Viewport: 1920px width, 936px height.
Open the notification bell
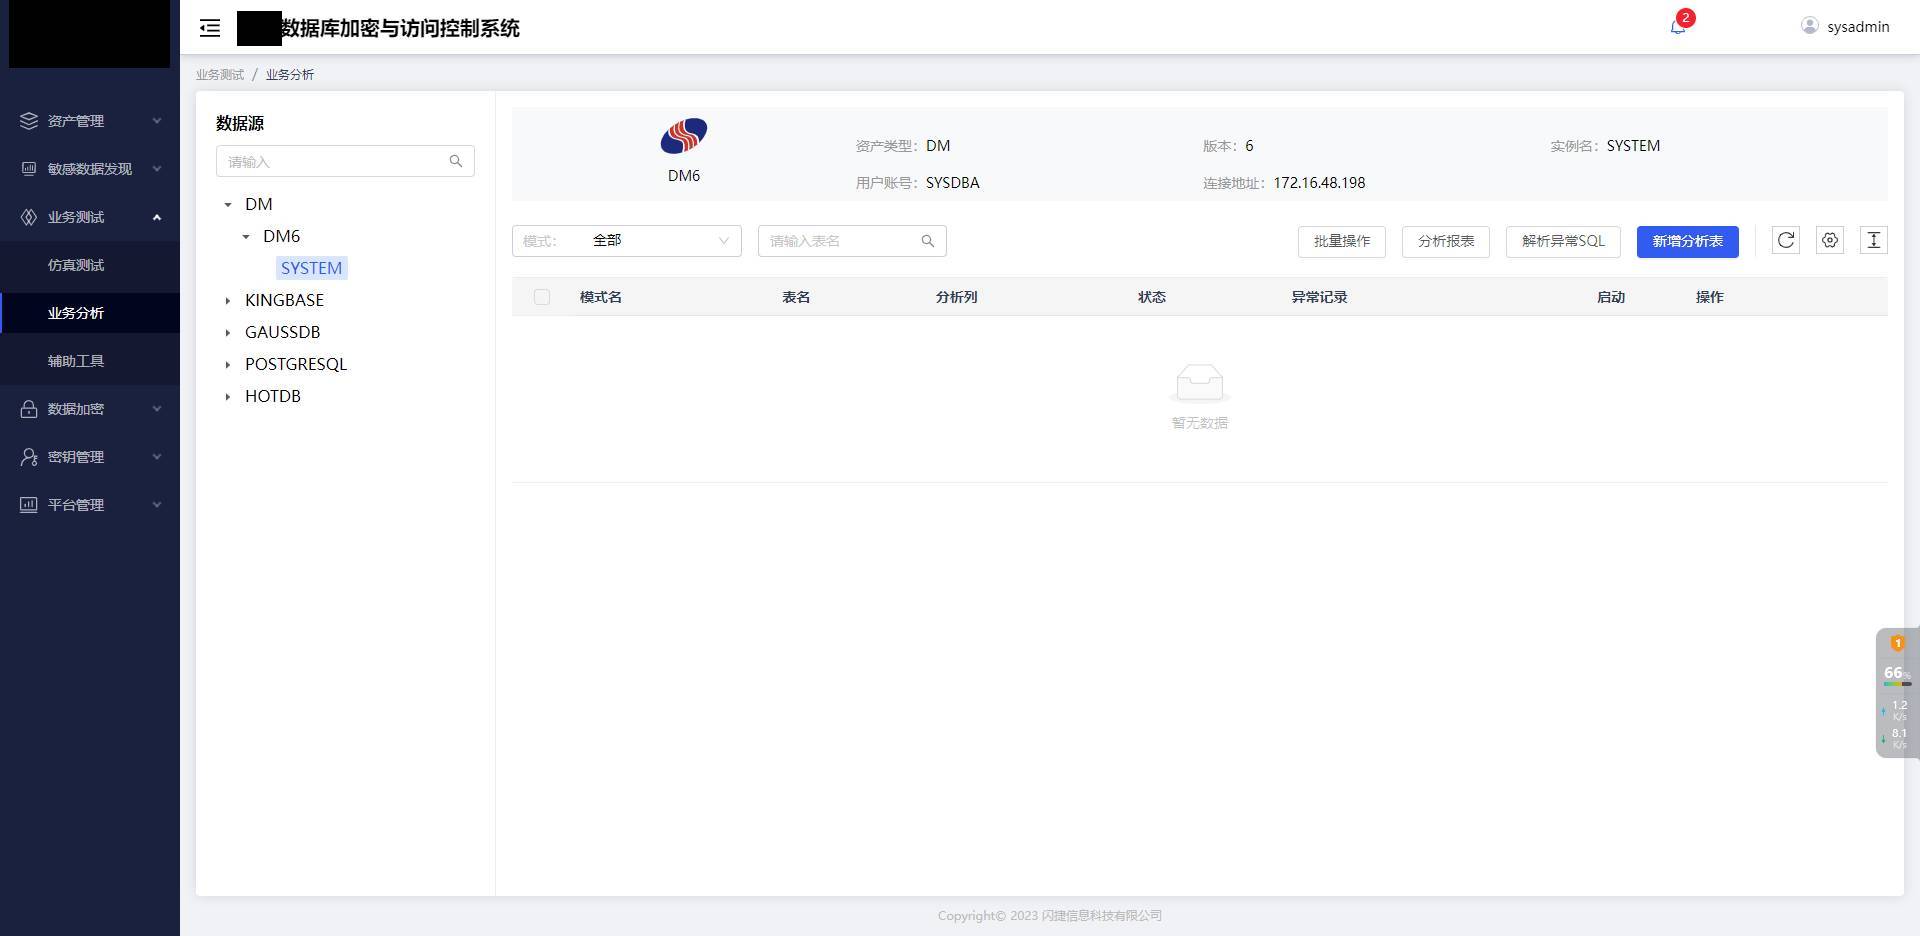click(1678, 26)
